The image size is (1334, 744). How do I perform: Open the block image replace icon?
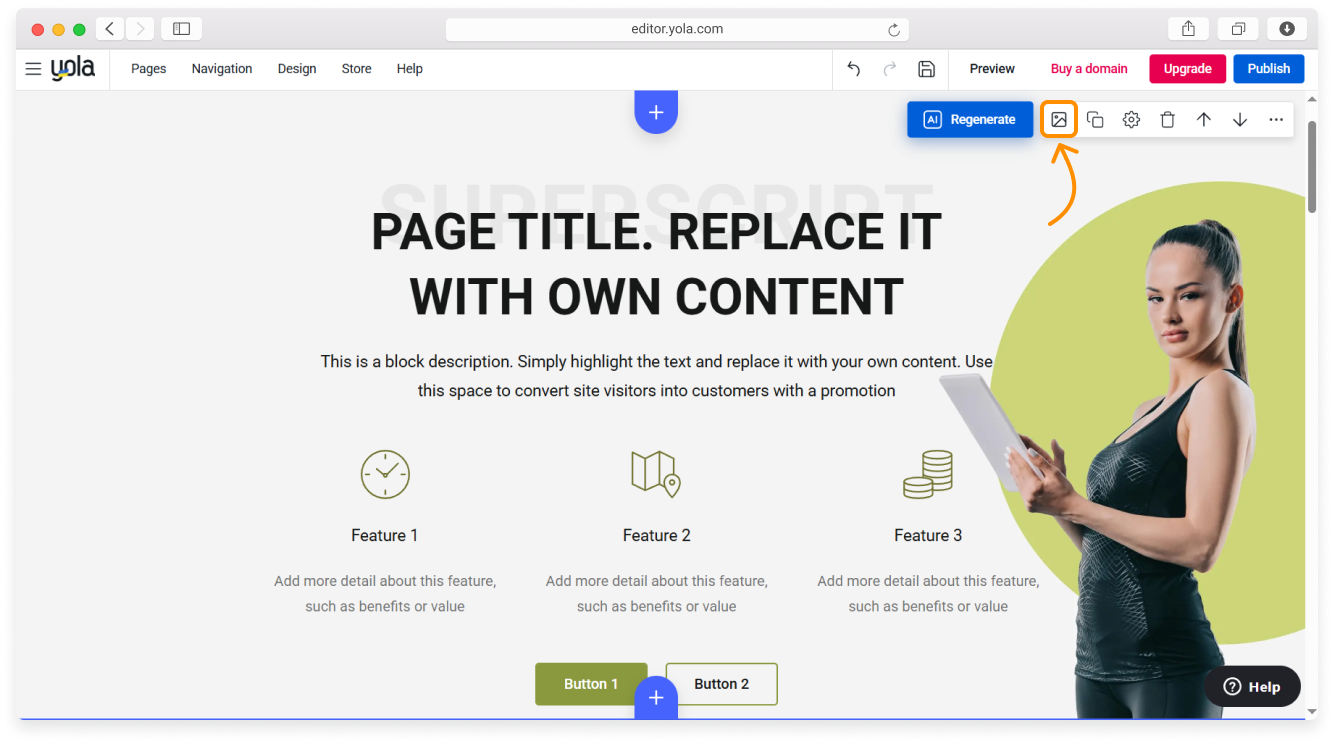(1059, 120)
